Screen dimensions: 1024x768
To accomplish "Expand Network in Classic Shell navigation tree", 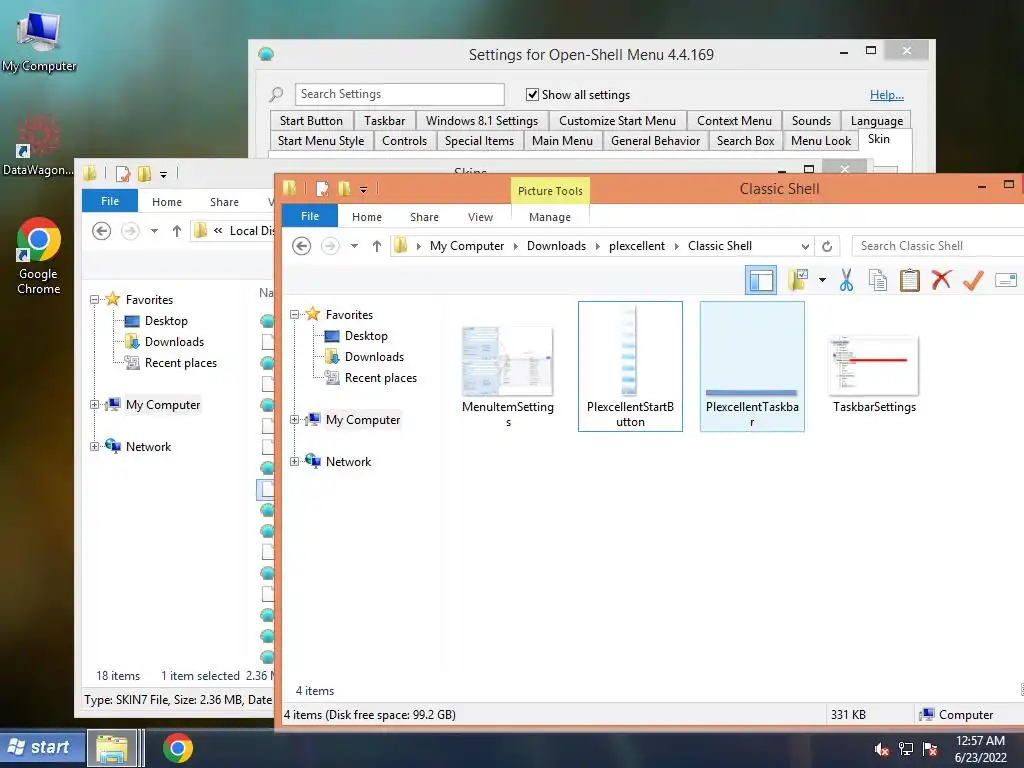I will click(x=295, y=462).
